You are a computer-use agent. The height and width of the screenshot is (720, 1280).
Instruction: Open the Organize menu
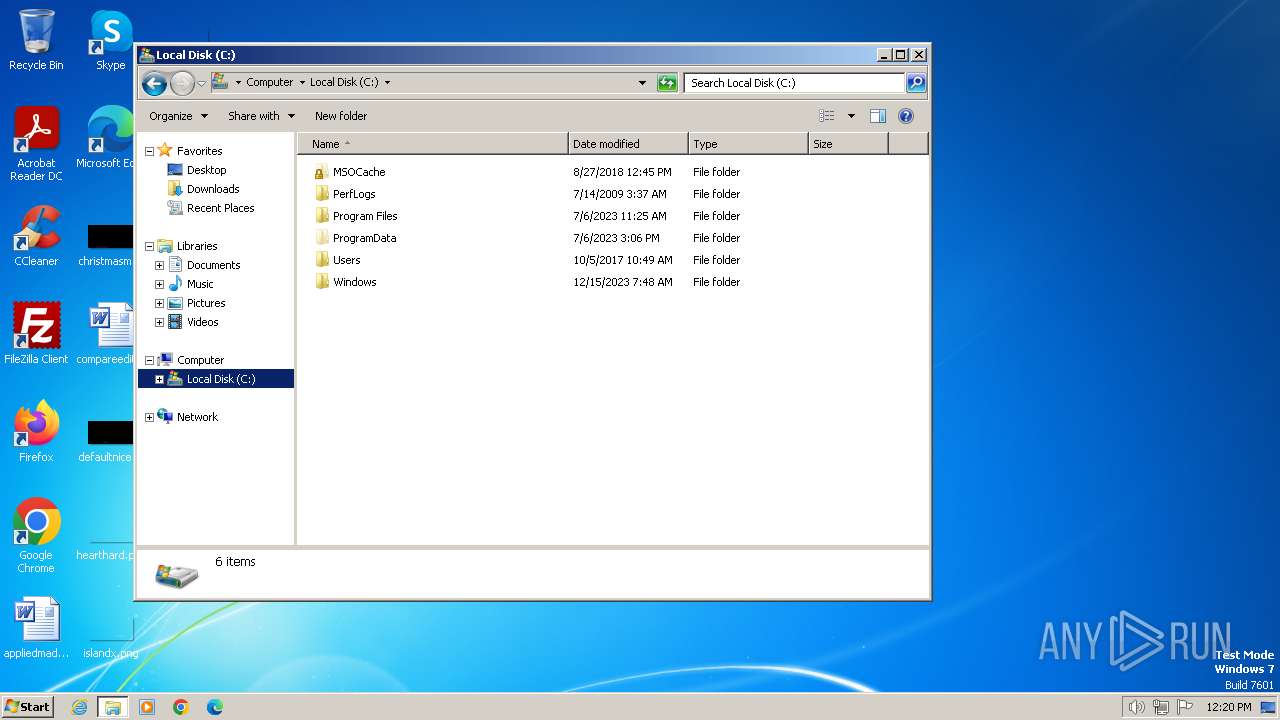point(179,116)
